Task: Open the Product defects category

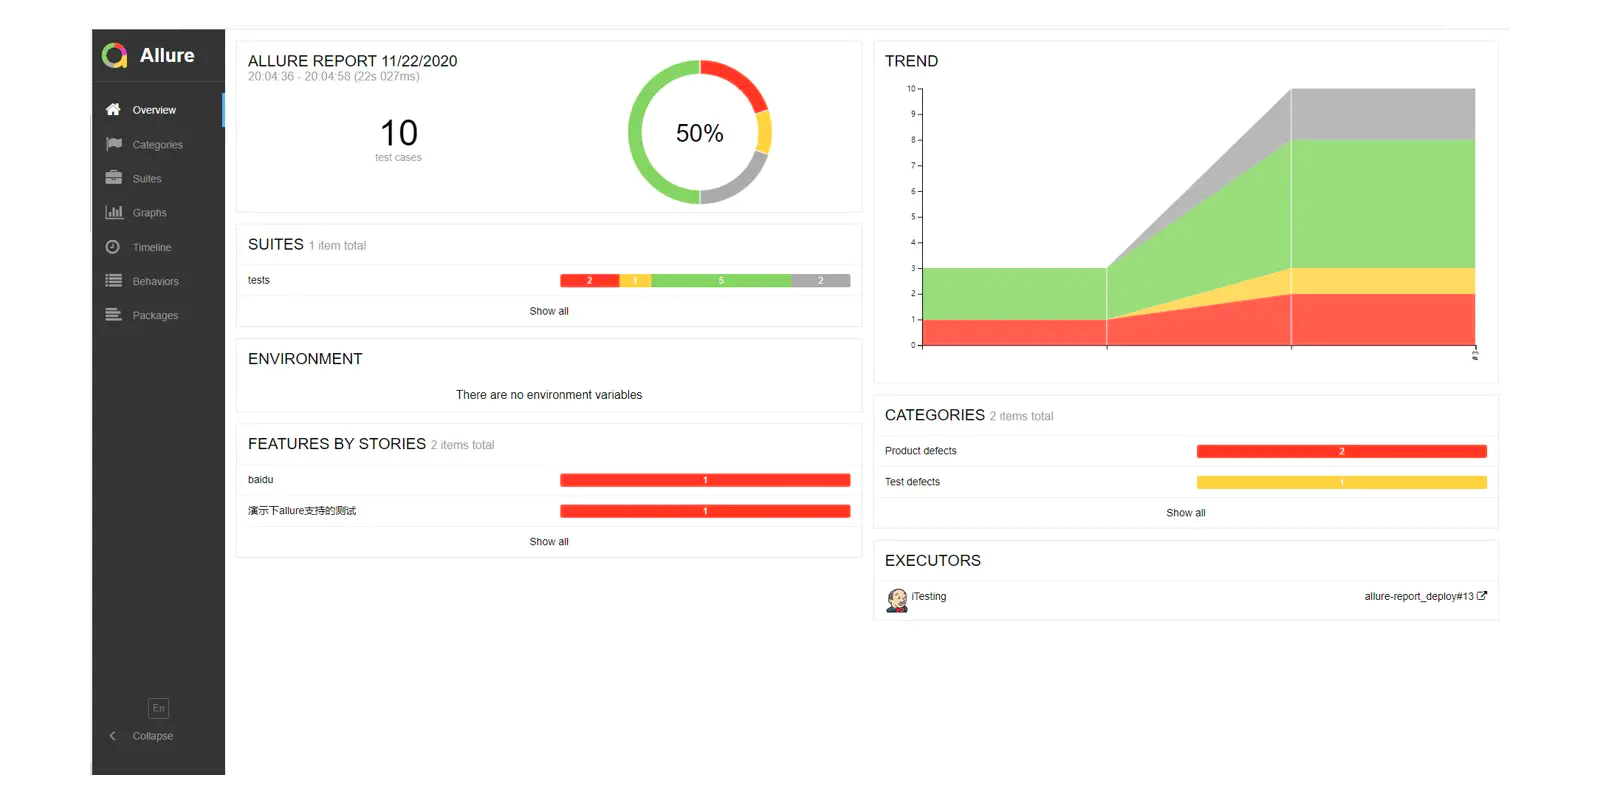Action: [1186, 451]
